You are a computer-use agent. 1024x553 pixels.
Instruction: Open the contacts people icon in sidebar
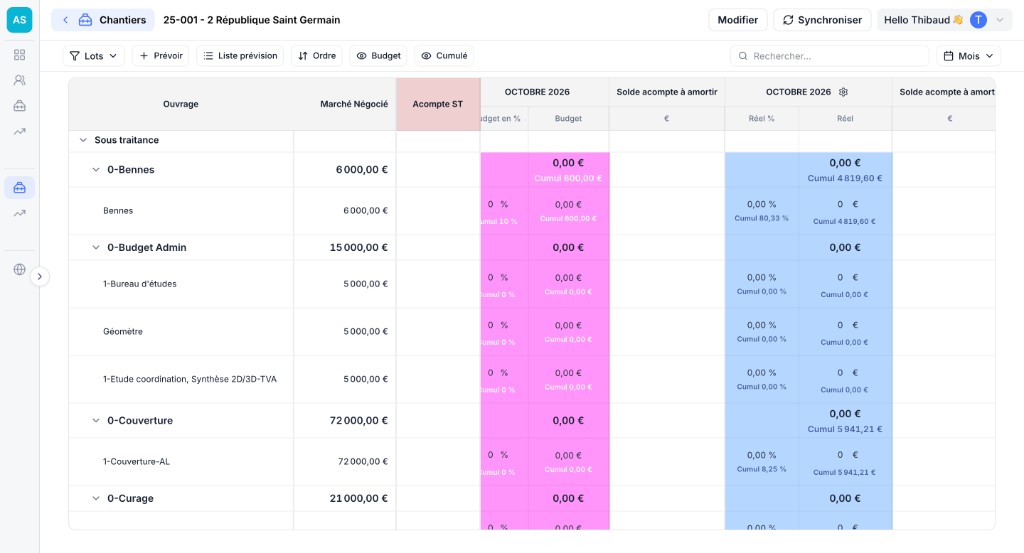[20, 80]
